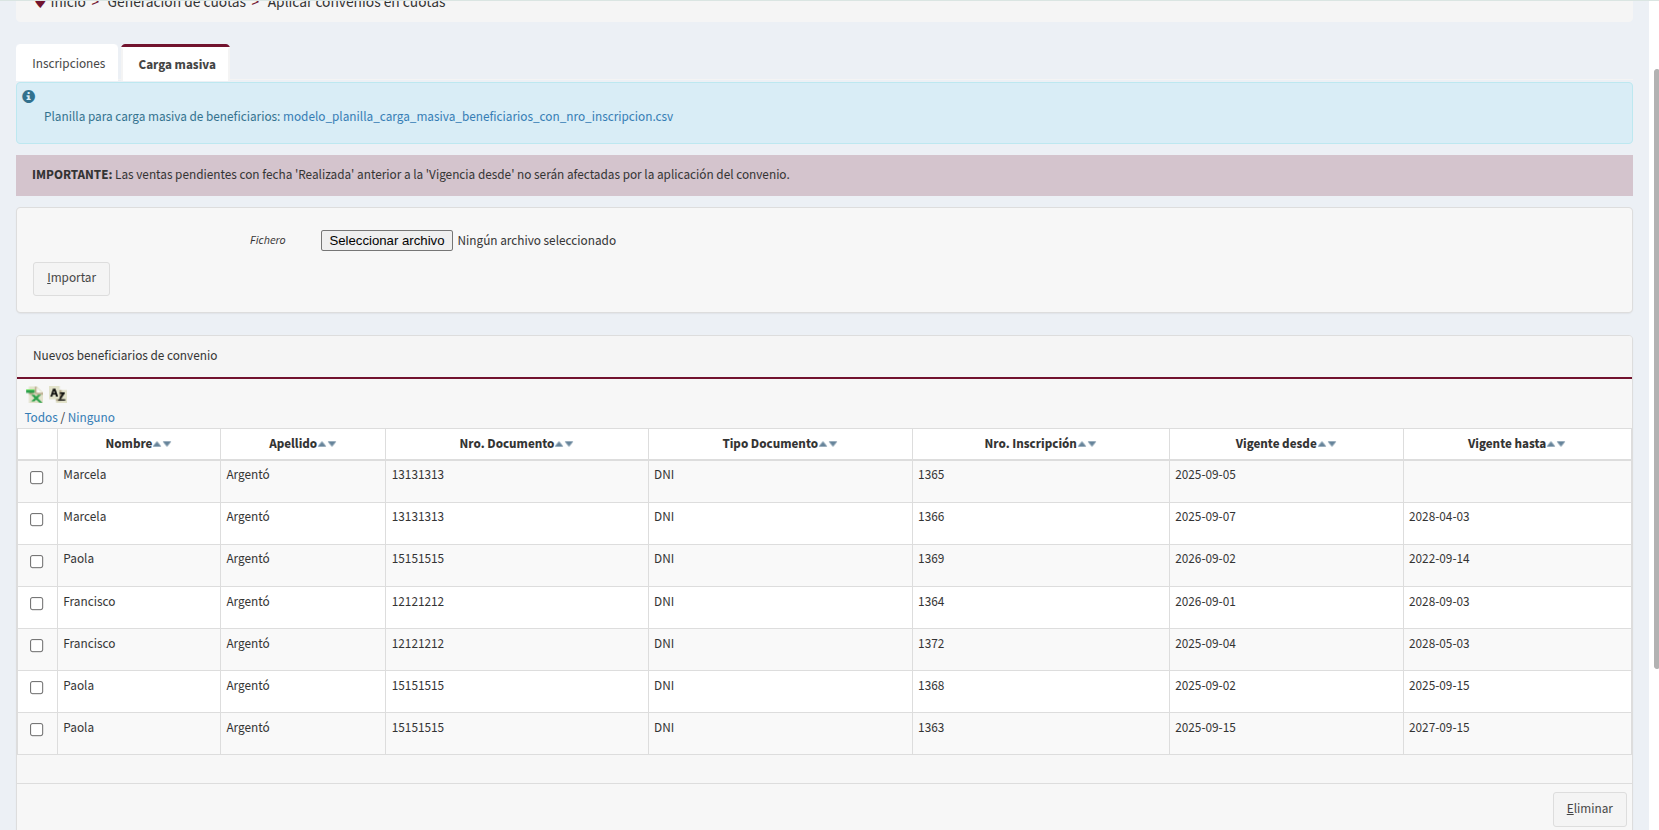Sort Apellido column descending arrow

pyautogui.click(x=332, y=444)
